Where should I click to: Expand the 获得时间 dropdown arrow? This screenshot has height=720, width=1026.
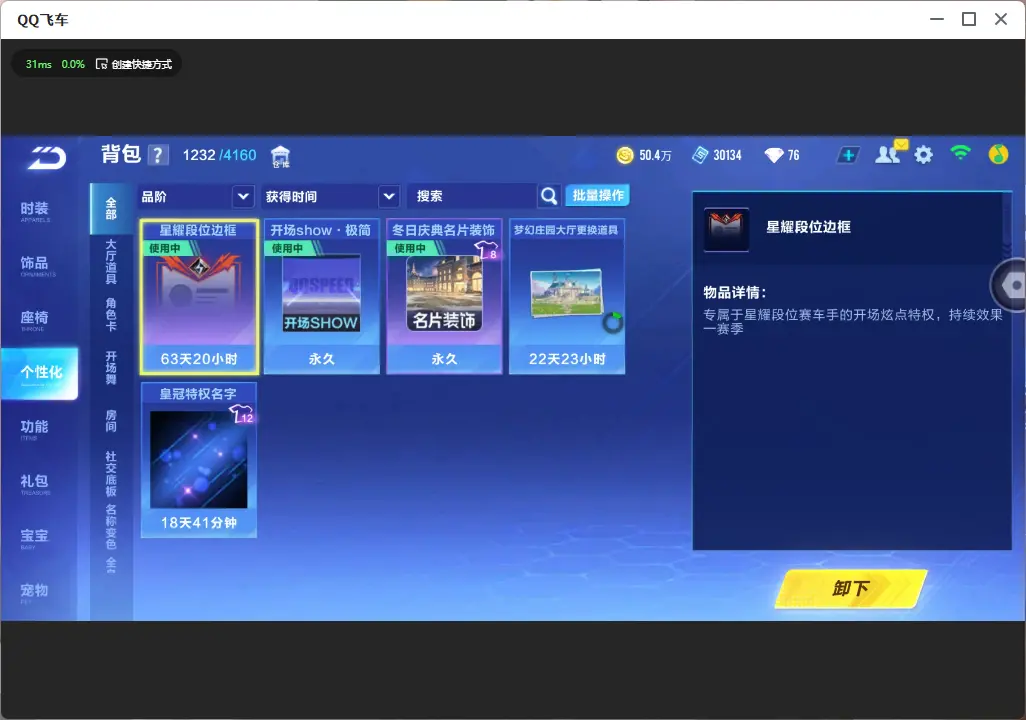(389, 196)
